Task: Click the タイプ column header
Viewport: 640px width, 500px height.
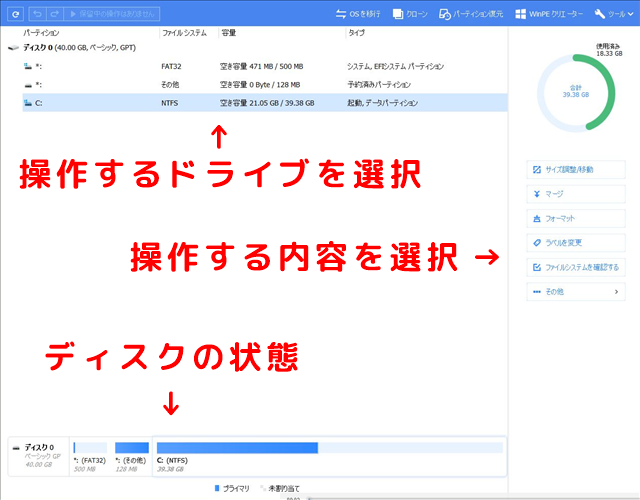Action: click(356, 33)
